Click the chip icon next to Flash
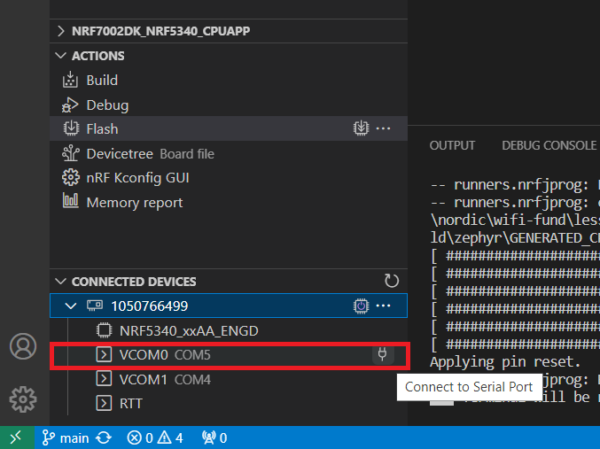Image resolution: width=600 pixels, height=449 pixels. pos(361,129)
